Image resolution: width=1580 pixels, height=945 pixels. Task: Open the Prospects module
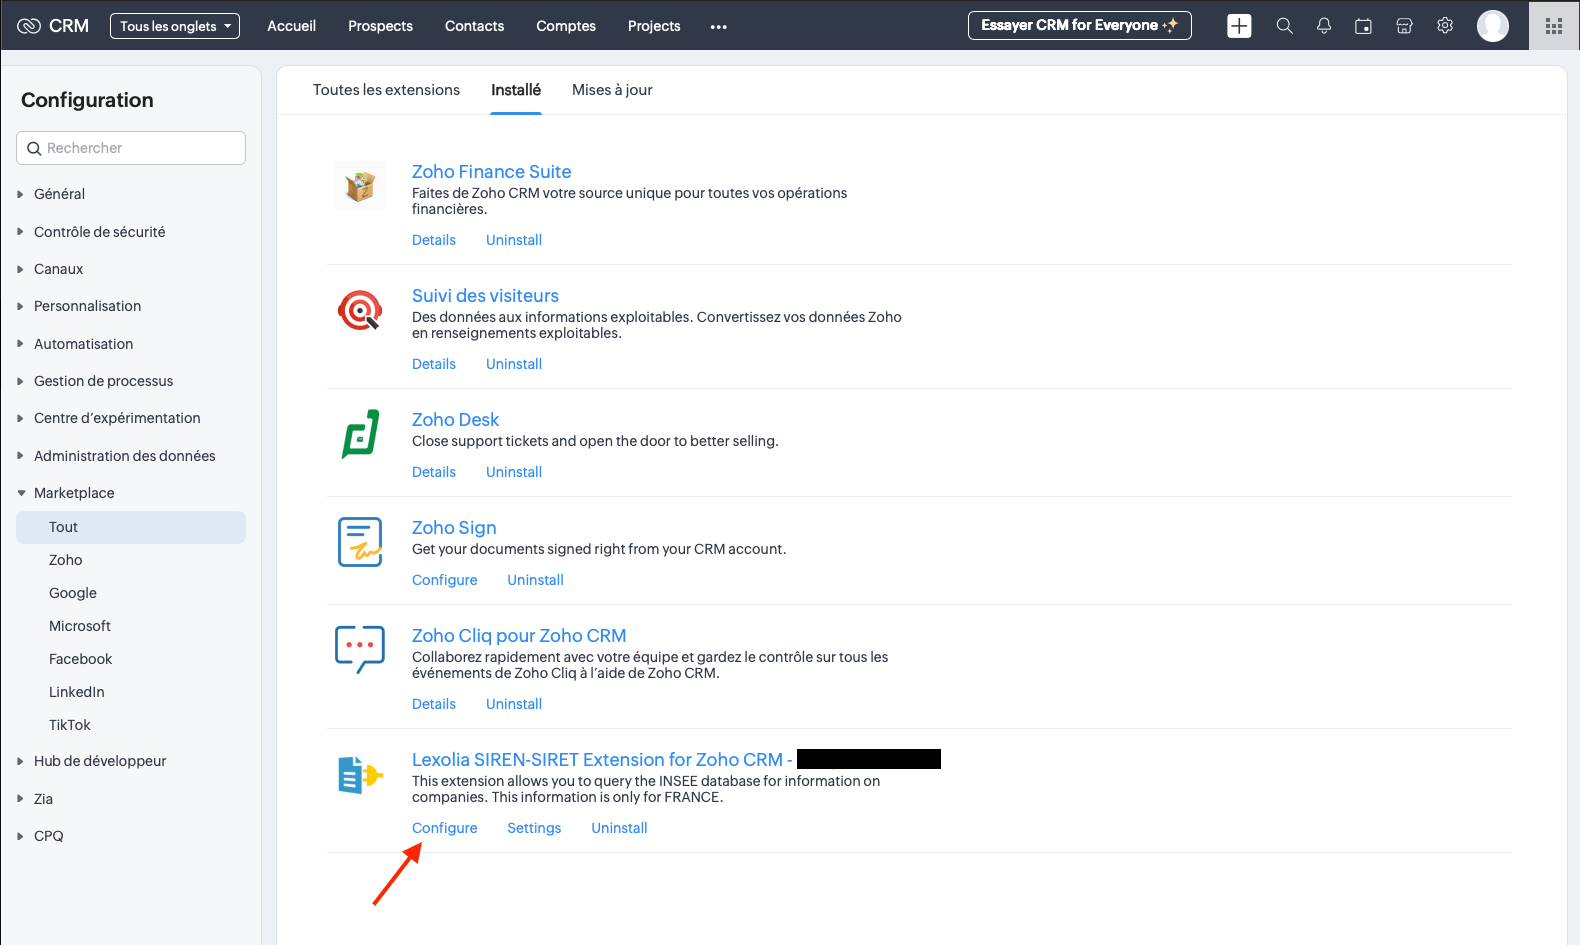tap(380, 26)
